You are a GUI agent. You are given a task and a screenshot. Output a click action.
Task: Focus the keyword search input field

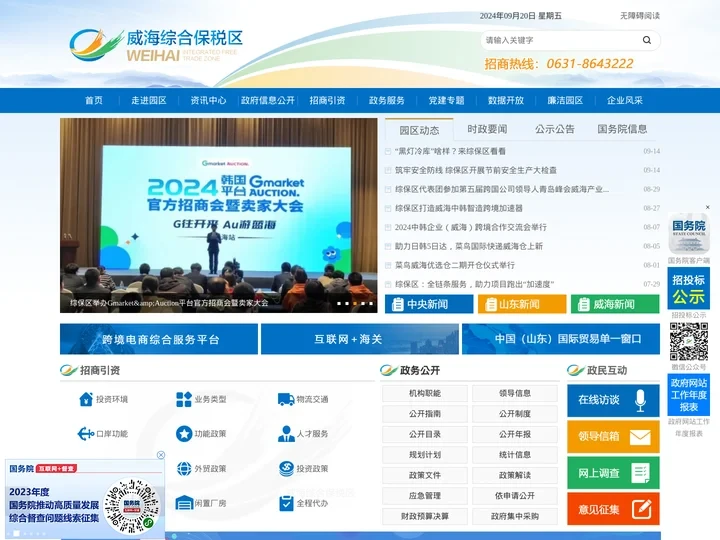560,40
